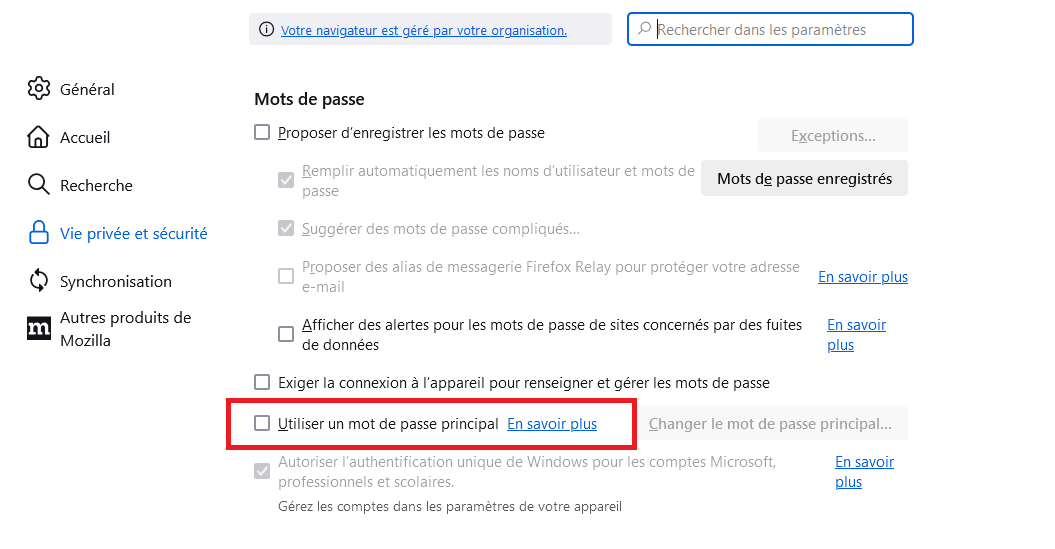Click the Vie privée et sécurité lock icon
The width and height of the screenshot is (1055, 549).
pyautogui.click(x=39, y=233)
